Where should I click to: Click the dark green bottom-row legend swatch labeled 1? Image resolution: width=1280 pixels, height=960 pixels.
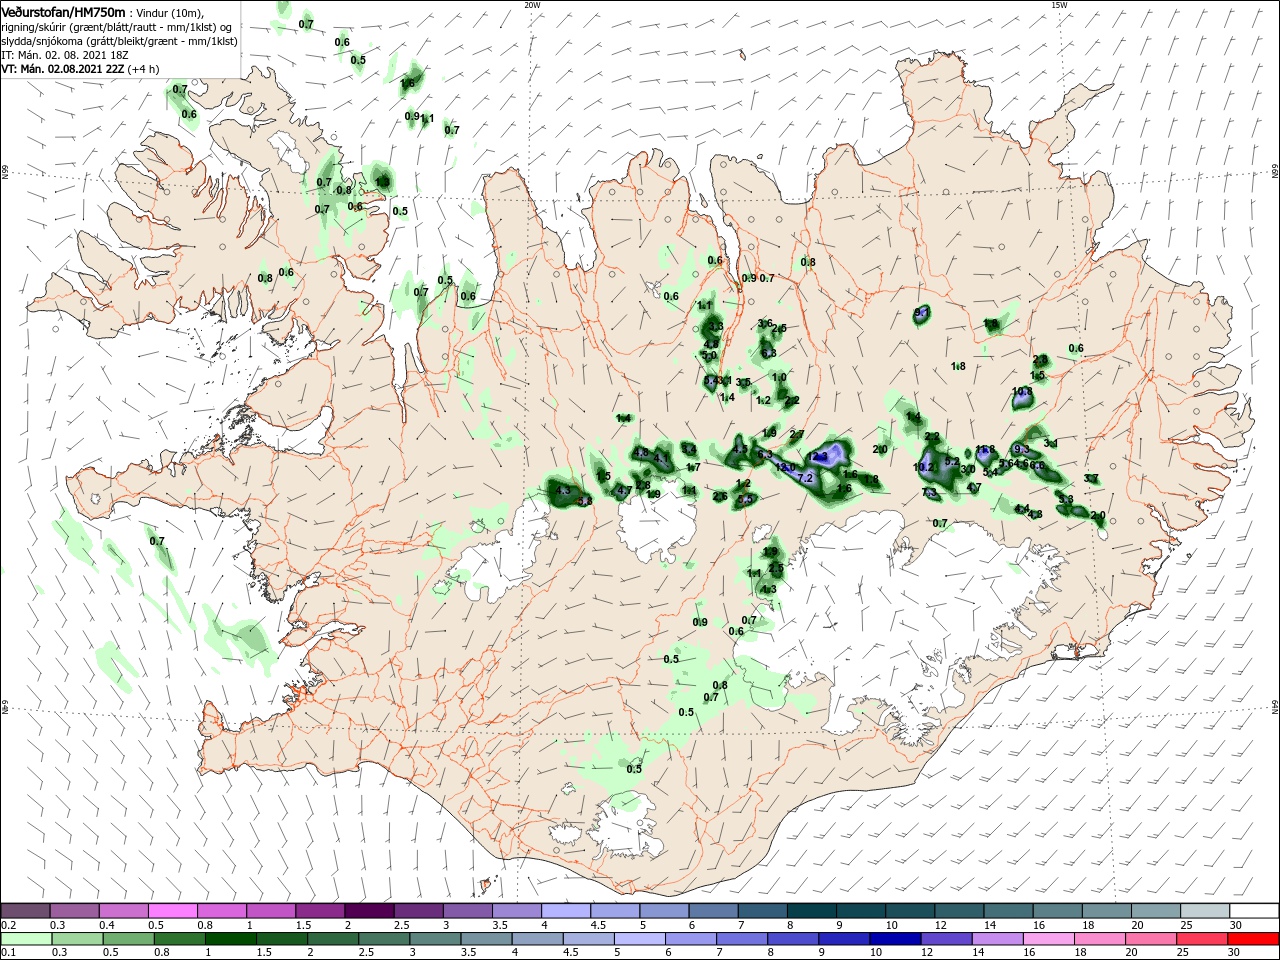[x=230, y=939]
